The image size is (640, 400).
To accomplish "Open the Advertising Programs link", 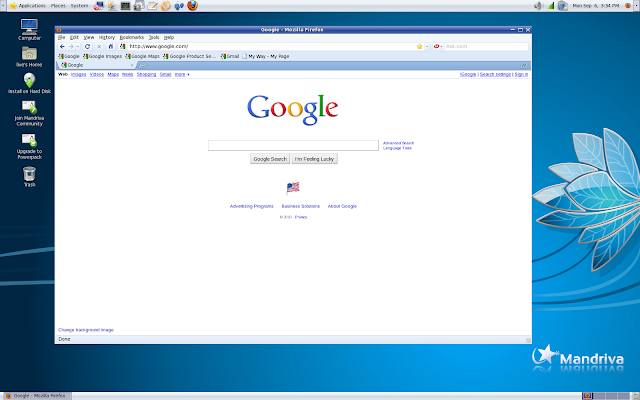I will point(251,207).
